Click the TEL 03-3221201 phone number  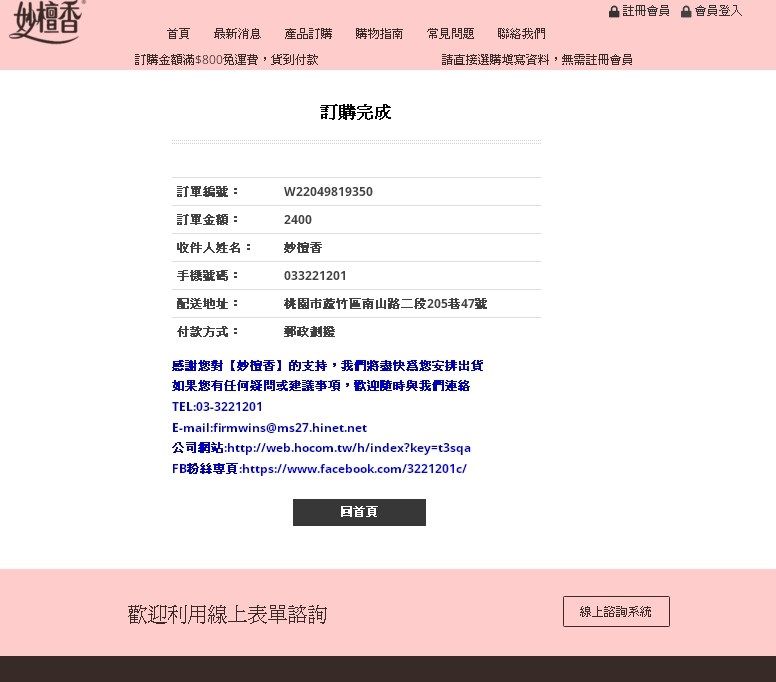pos(229,407)
